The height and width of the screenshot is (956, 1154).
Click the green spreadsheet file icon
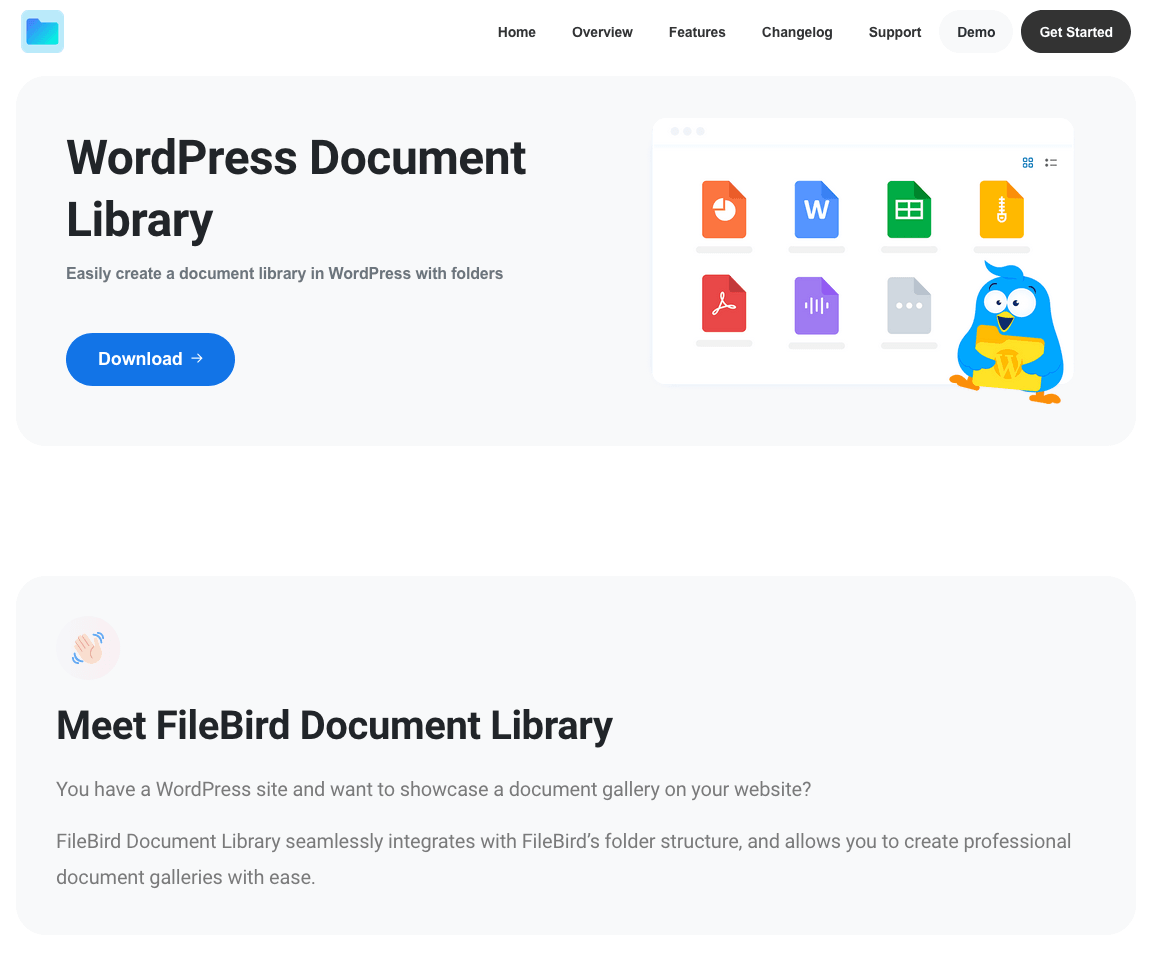[x=909, y=209]
